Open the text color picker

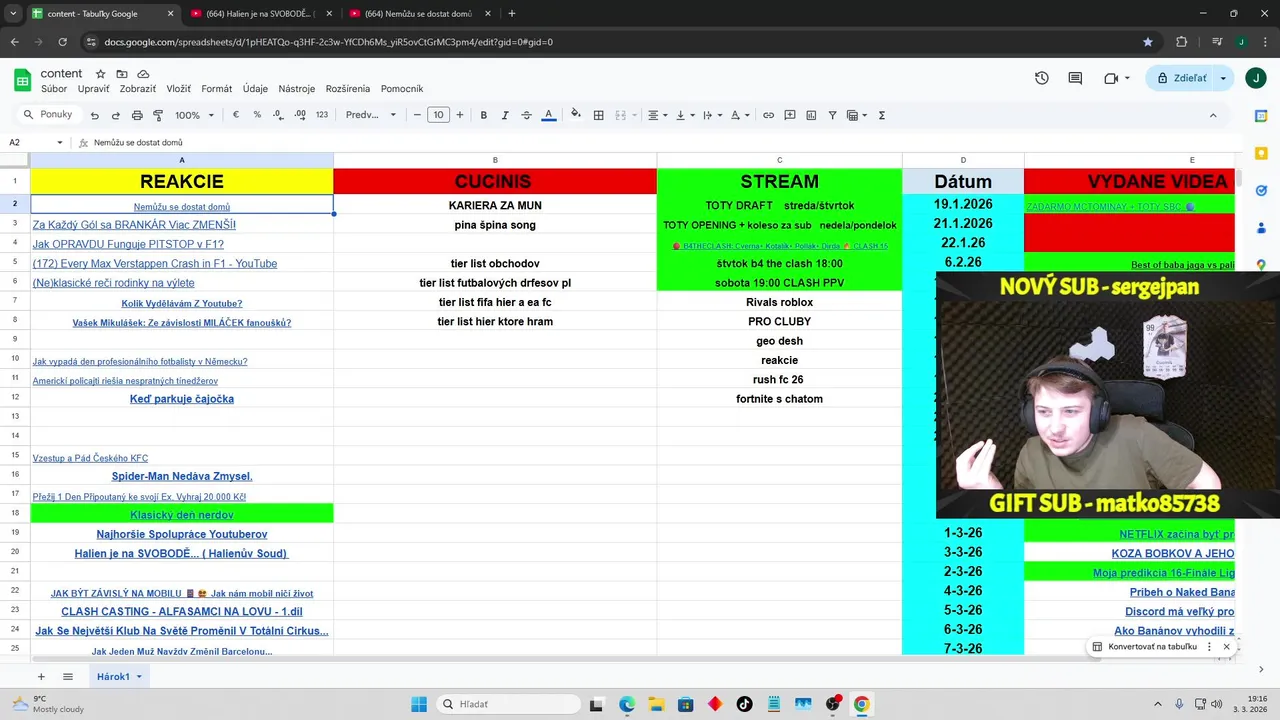[x=548, y=115]
